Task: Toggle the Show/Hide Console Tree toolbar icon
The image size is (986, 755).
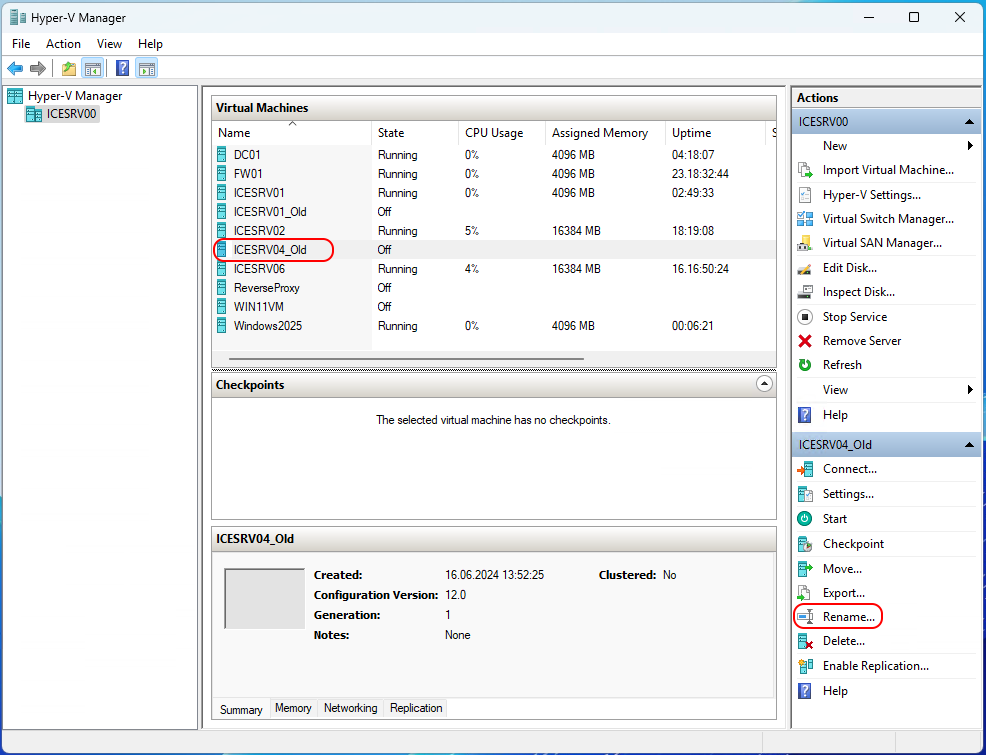Action: (x=92, y=69)
